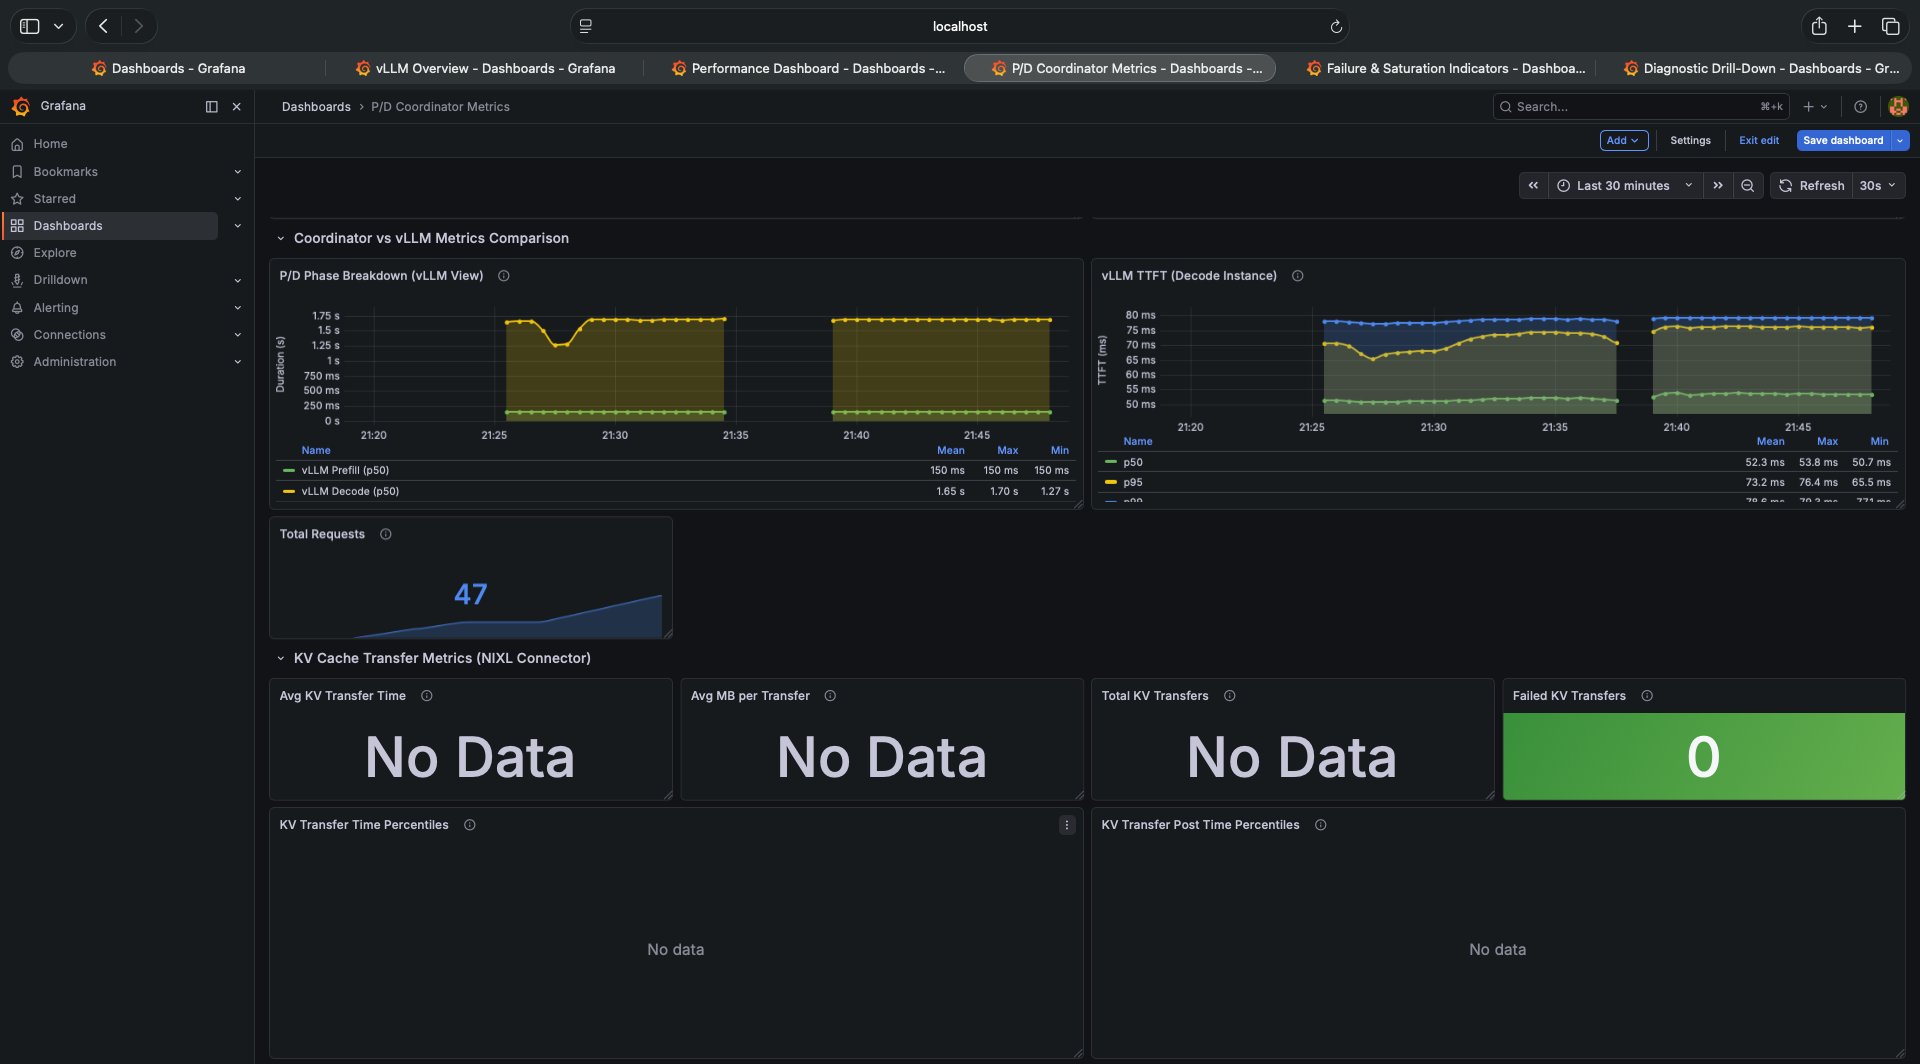Expand the Alerting chevron
The height and width of the screenshot is (1064, 1920).
point(238,308)
